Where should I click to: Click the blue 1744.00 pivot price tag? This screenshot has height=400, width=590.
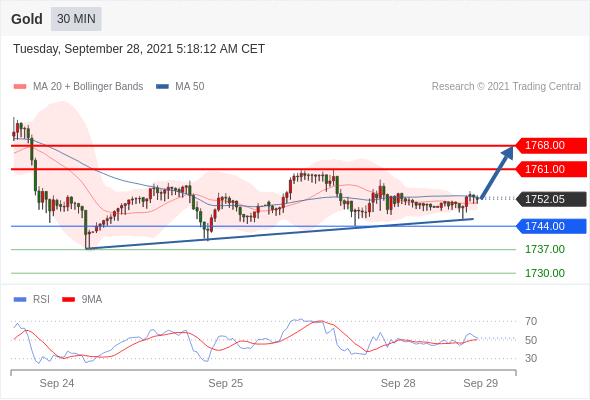(x=551, y=226)
